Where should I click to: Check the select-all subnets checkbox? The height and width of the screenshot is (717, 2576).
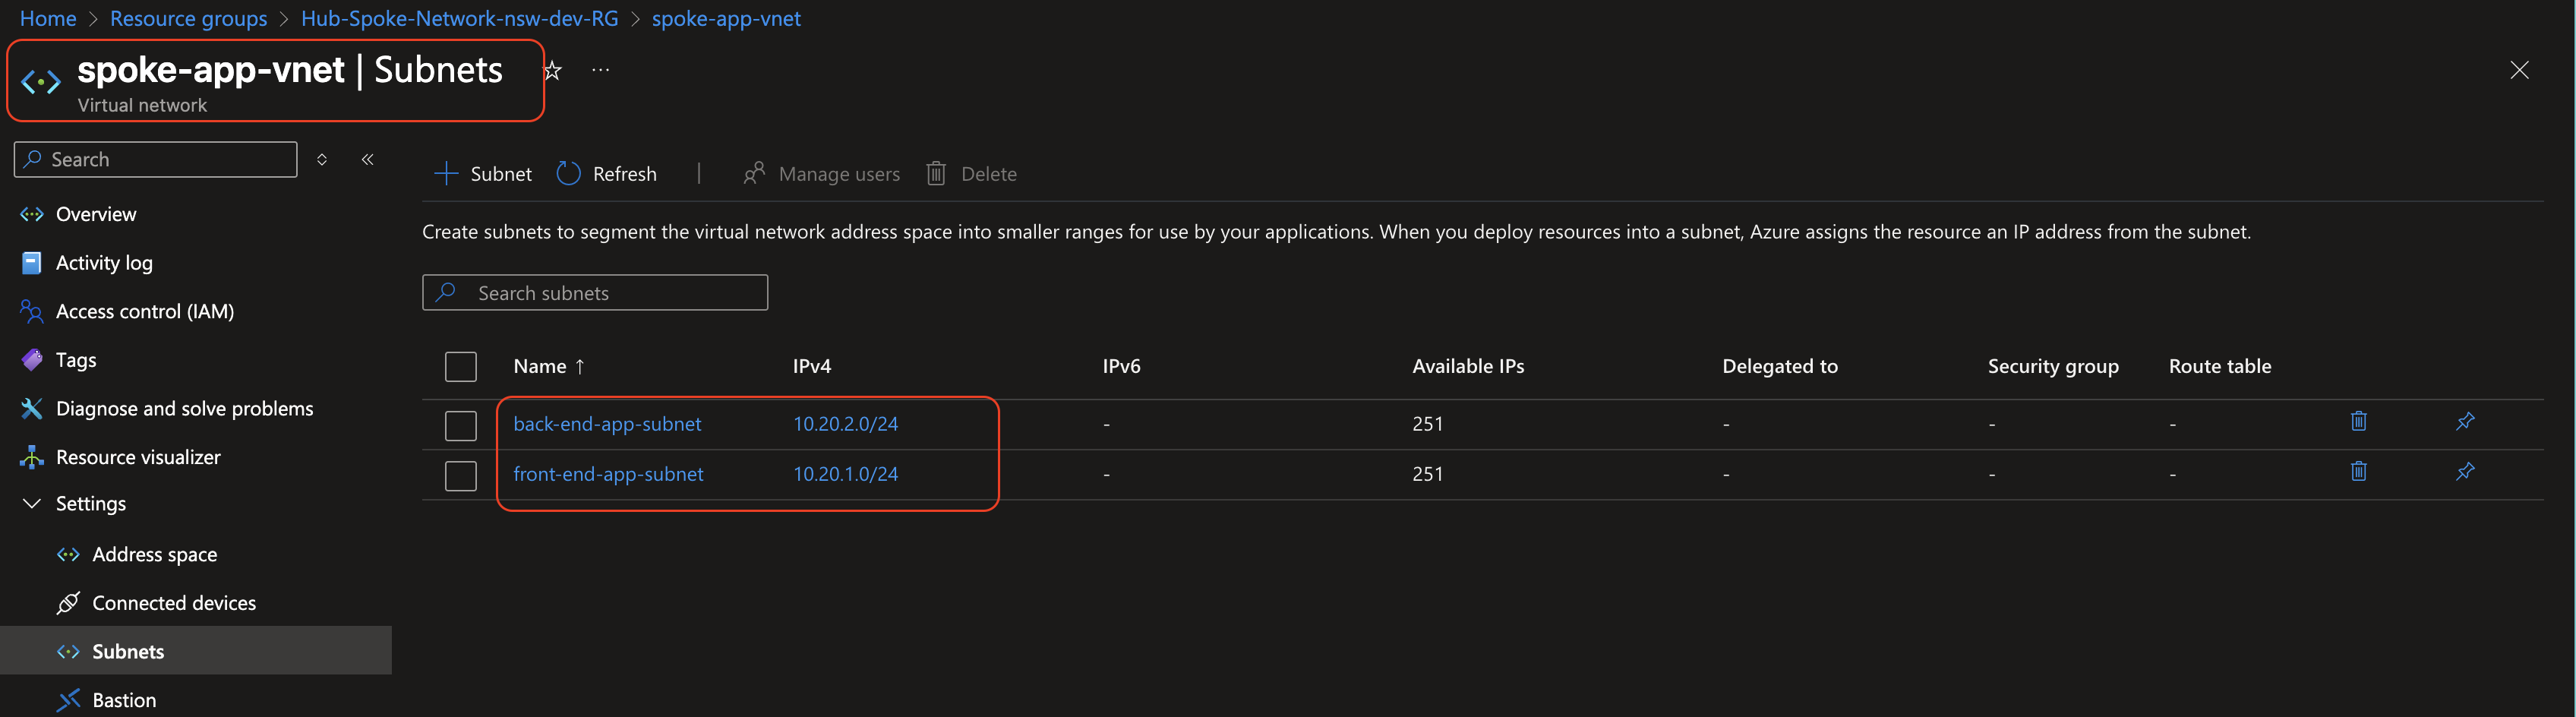click(x=461, y=366)
